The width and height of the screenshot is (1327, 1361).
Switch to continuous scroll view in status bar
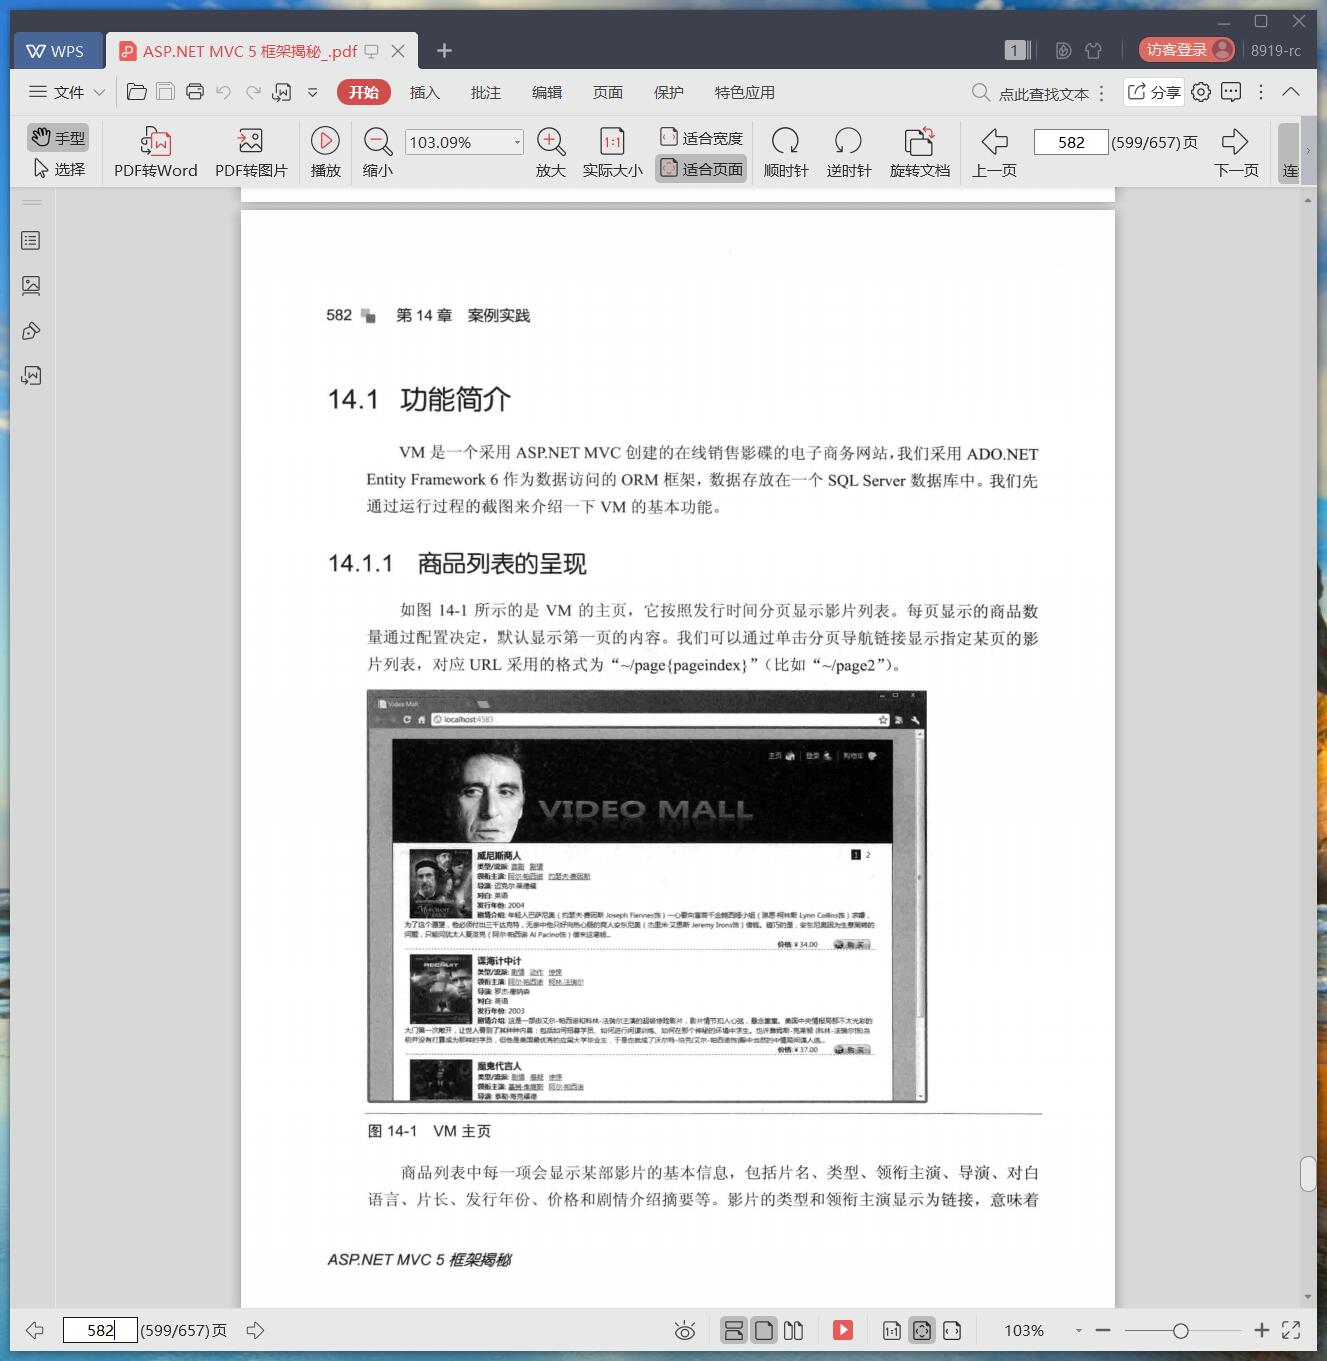coord(733,1330)
